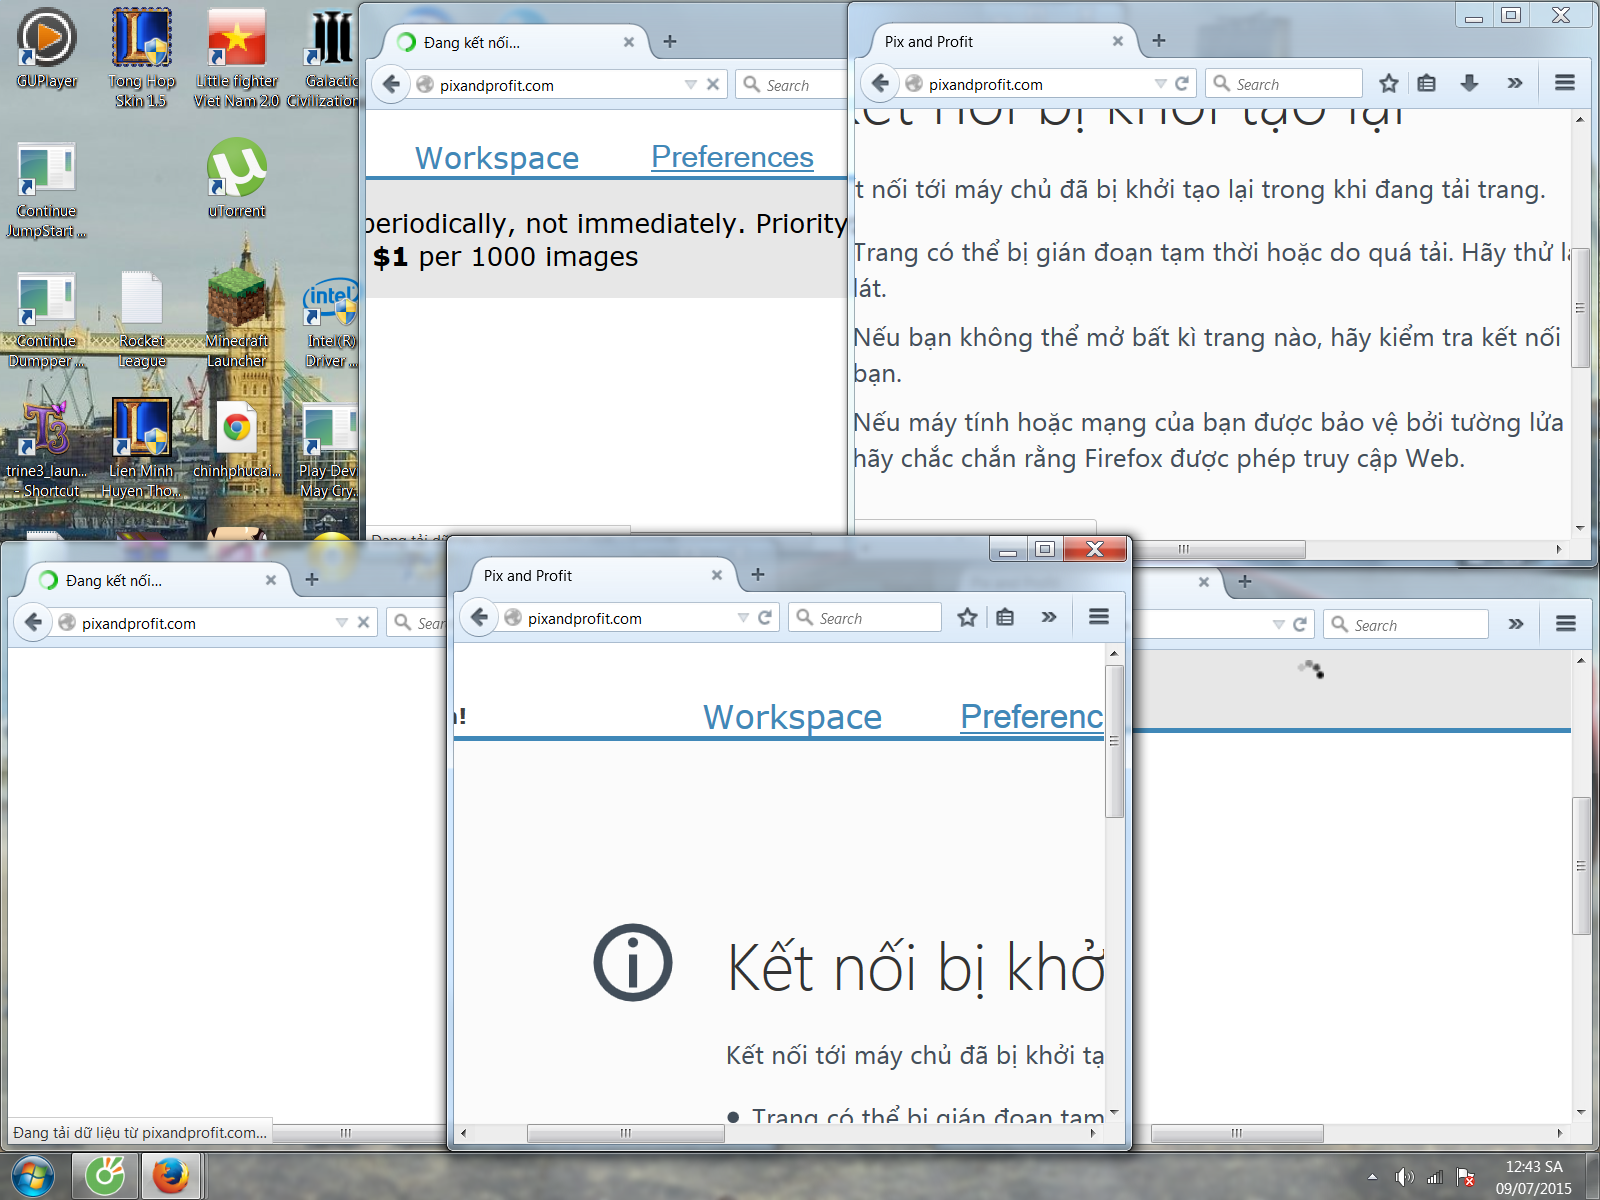Click the bookmark star in the top-right window

click(x=1389, y=83)
